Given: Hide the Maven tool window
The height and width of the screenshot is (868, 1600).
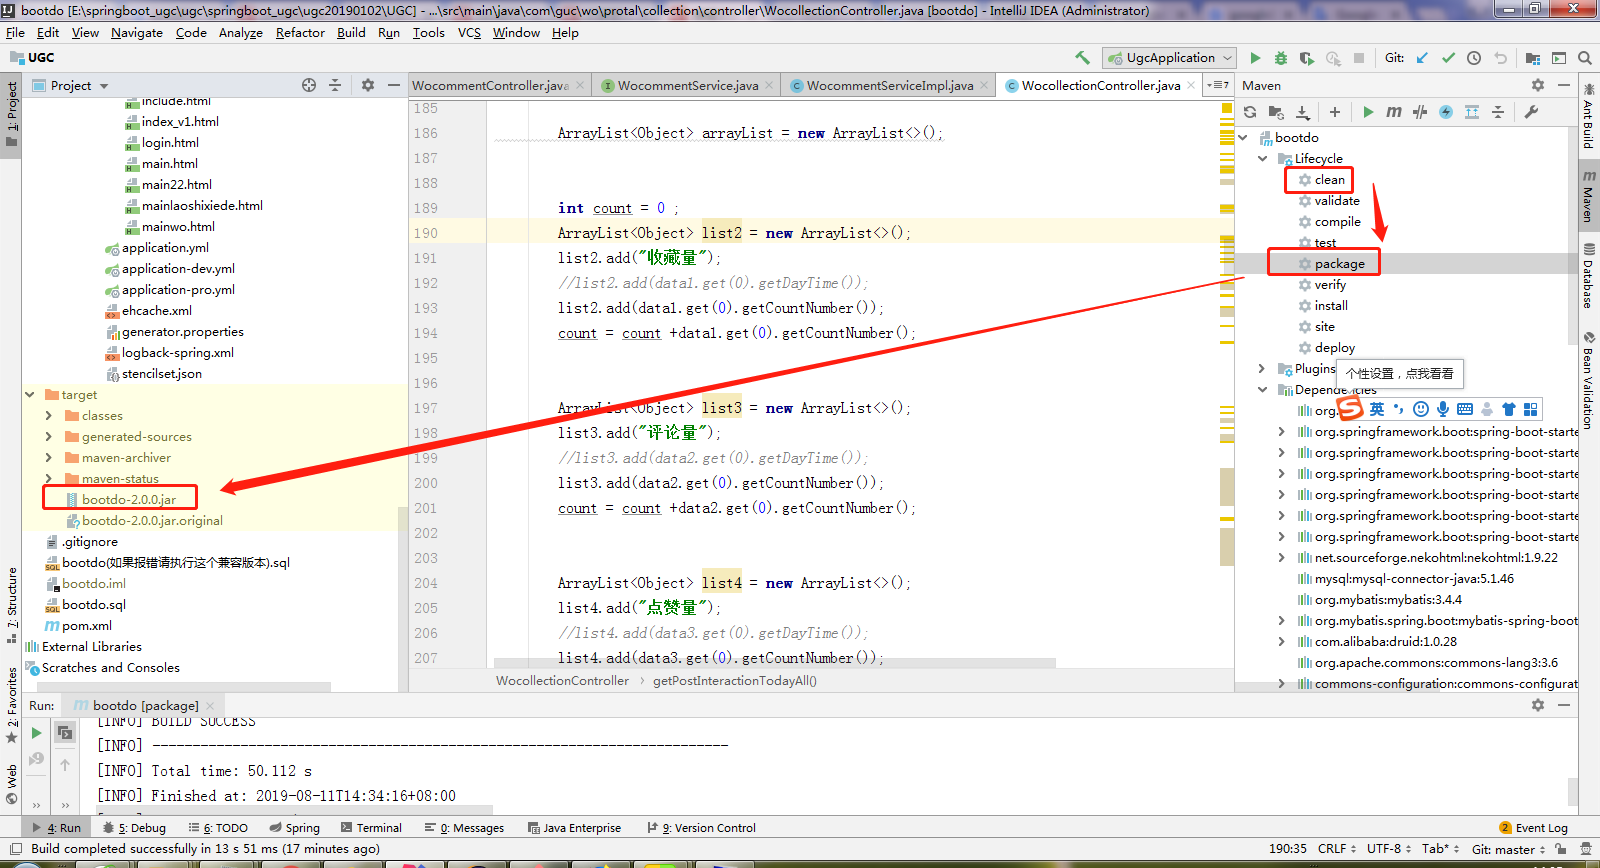Looking at the screenshot, I should (x=1563, y=85).
